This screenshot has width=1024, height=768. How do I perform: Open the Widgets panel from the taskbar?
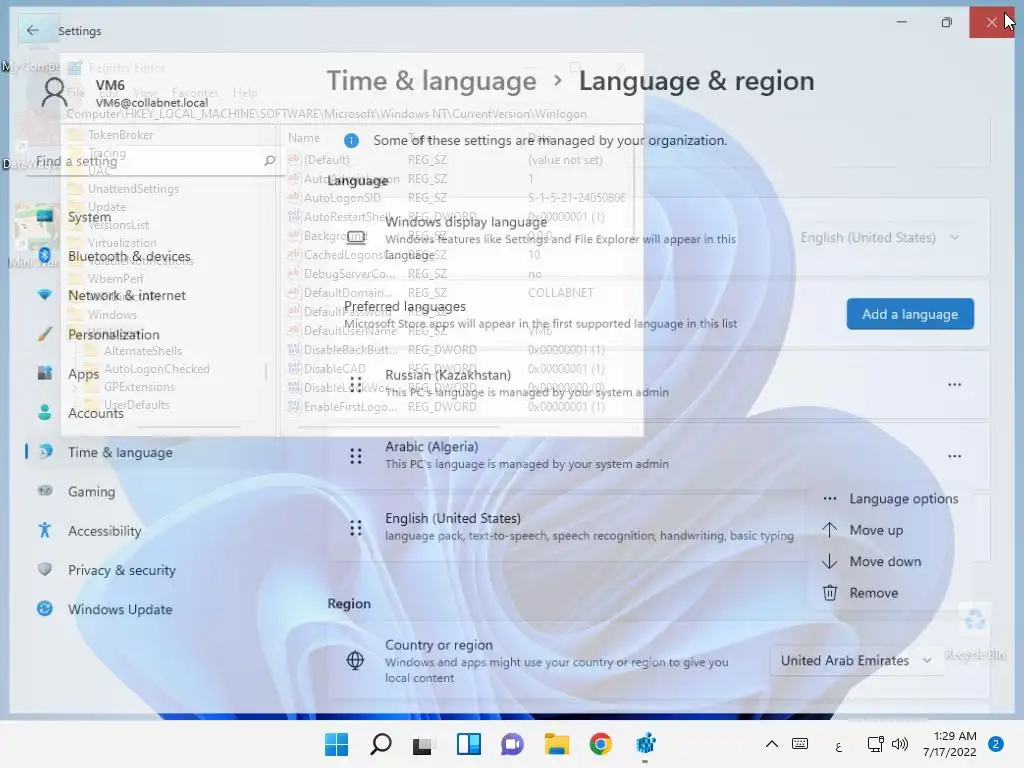[x=469, y=744]
